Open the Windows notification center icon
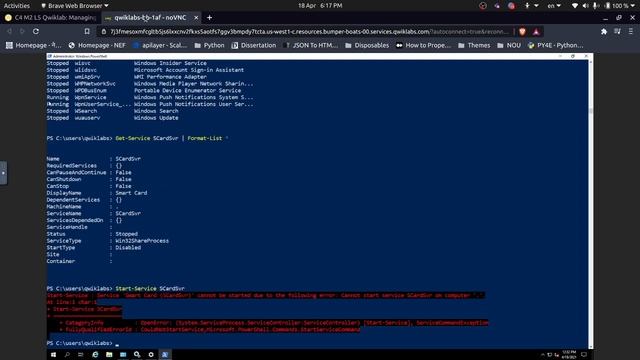The image size is (640, 360). pos(584,355)
